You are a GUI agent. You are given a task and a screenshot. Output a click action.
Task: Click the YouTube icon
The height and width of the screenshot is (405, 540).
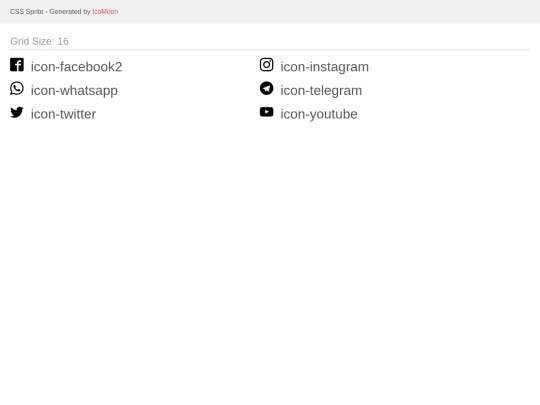pos(267,112)
